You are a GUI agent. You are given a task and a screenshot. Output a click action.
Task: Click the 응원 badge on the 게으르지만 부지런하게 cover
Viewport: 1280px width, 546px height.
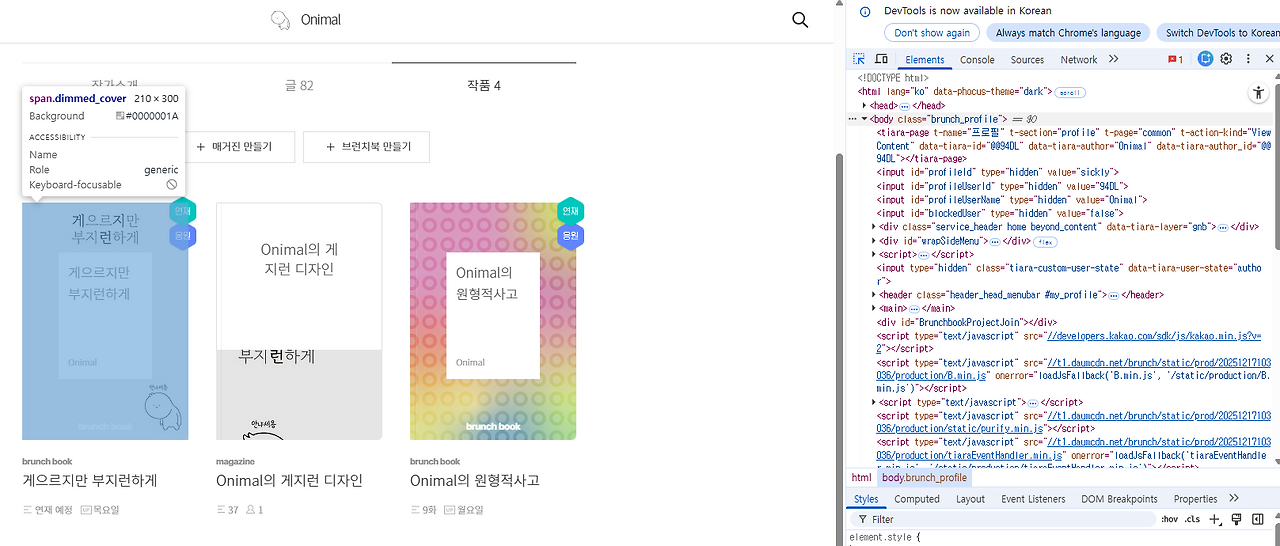[183, 236]
